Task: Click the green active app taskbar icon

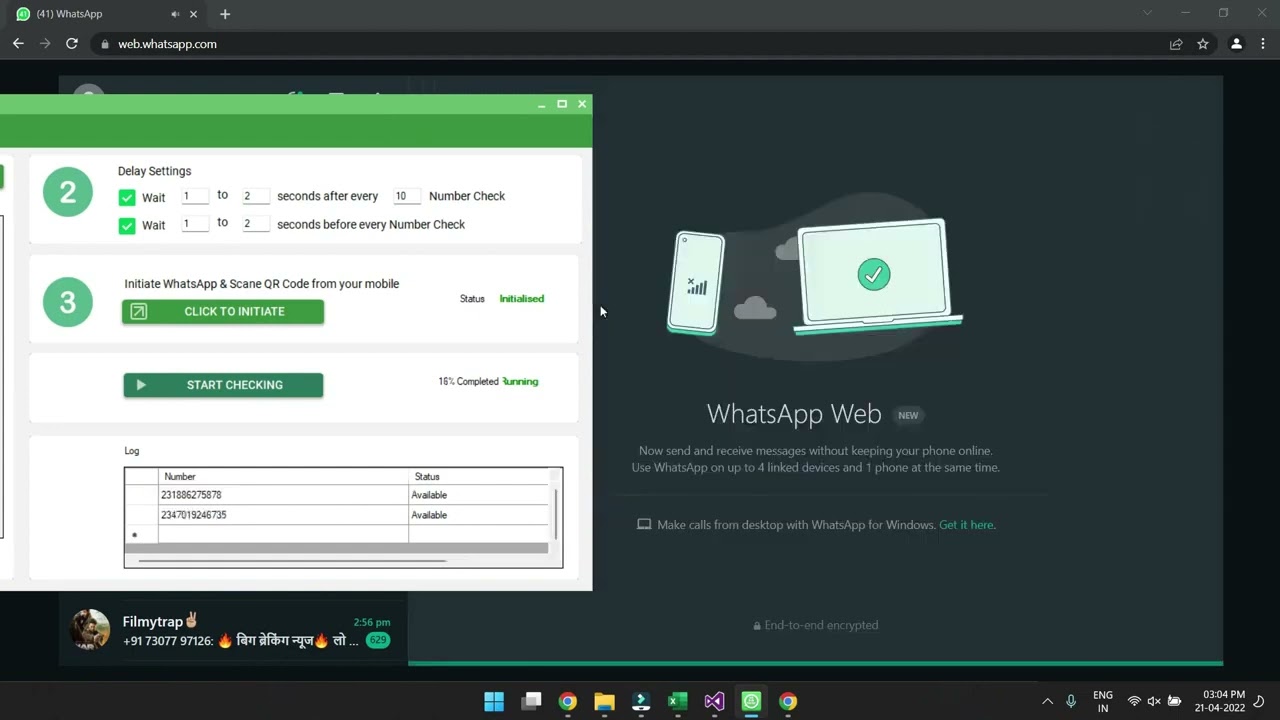Action: pyautogui.click(x=751, y=701)
